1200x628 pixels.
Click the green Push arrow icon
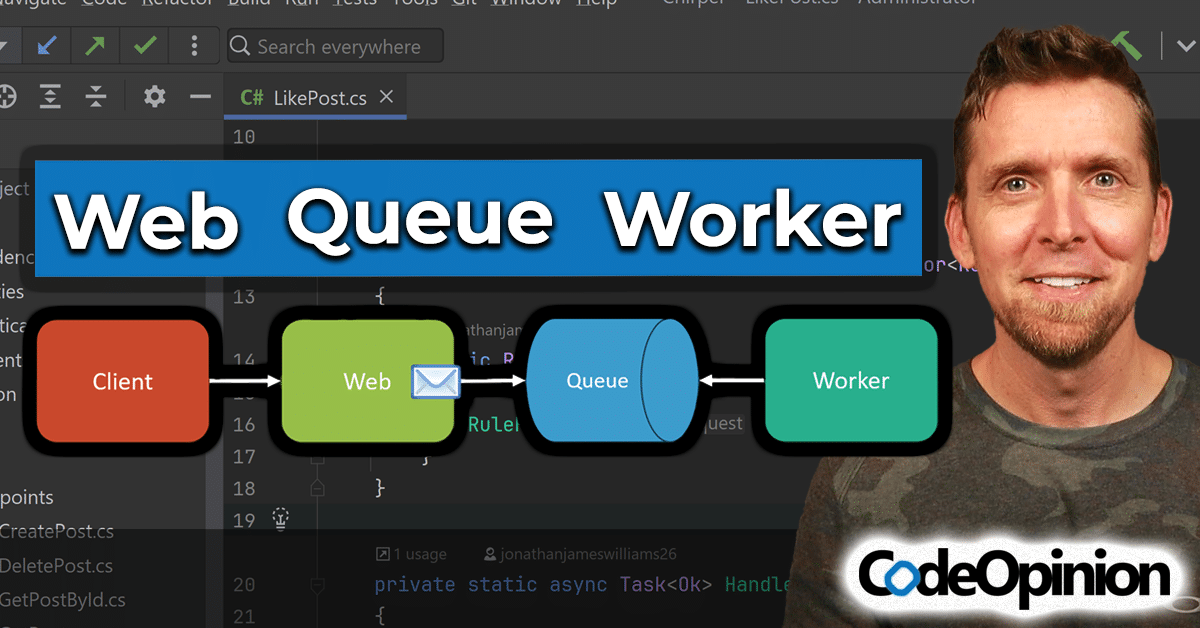point(95,46)
